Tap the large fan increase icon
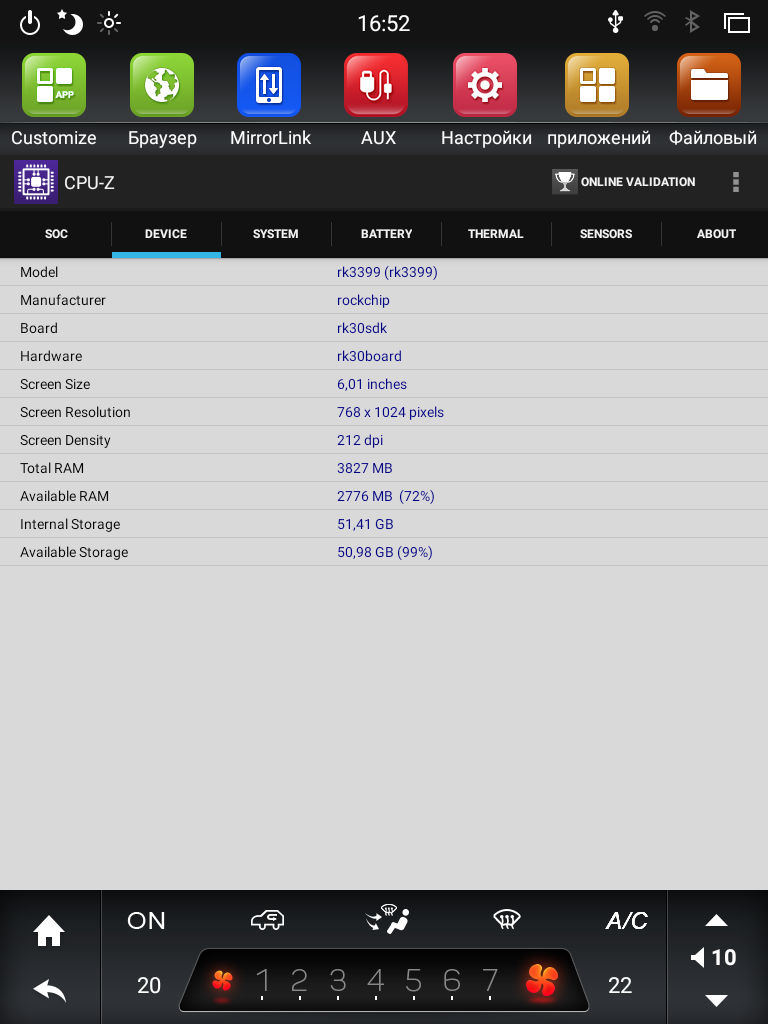Image resolution: width=768 pixels, height=1024 pixels. (542, 980)
